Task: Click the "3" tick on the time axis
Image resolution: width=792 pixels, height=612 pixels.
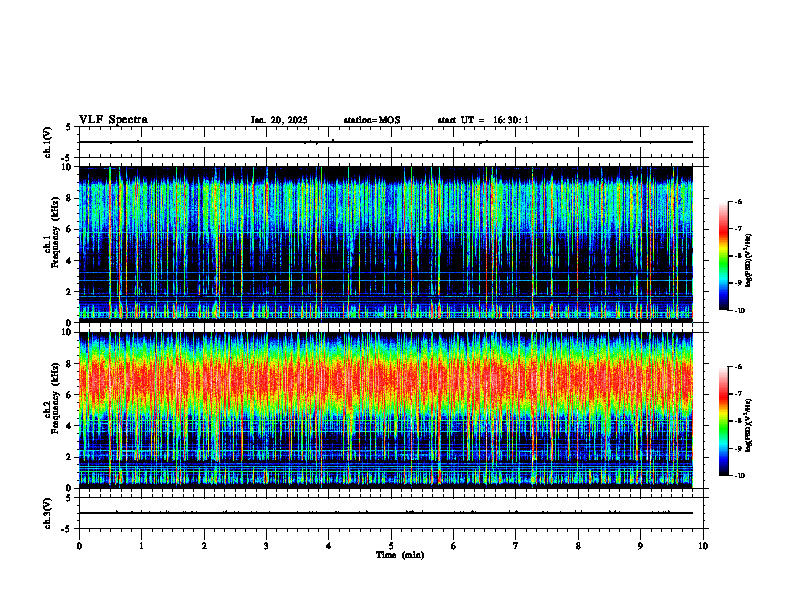Action: point(266,546)
